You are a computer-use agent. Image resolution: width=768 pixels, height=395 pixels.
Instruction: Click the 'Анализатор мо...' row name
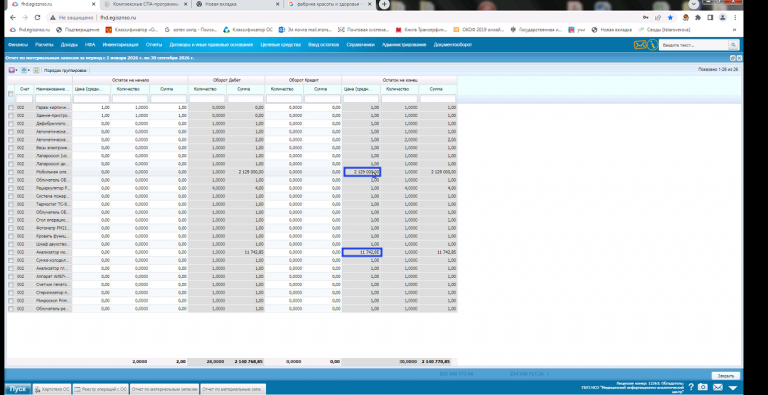[53, 252]
